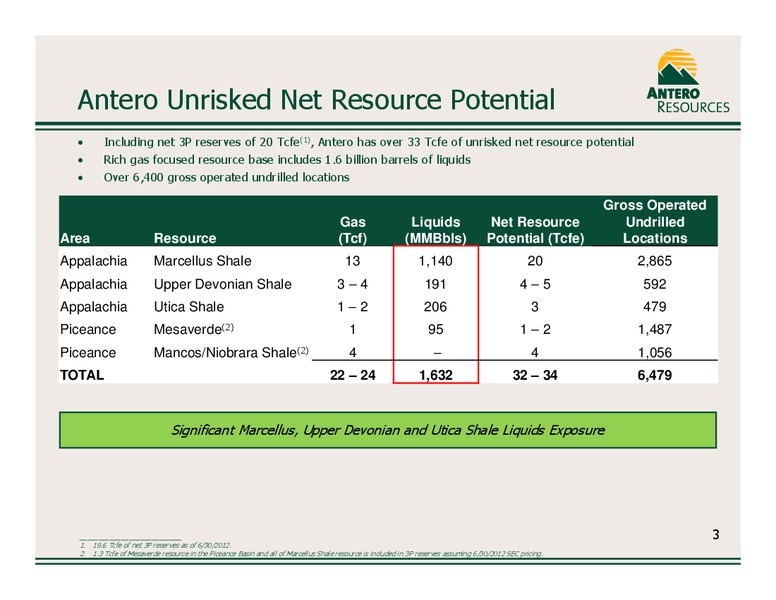The image size is (776, 600).
Task: Click the Utica liquids value 206
Action: [436, 307]
